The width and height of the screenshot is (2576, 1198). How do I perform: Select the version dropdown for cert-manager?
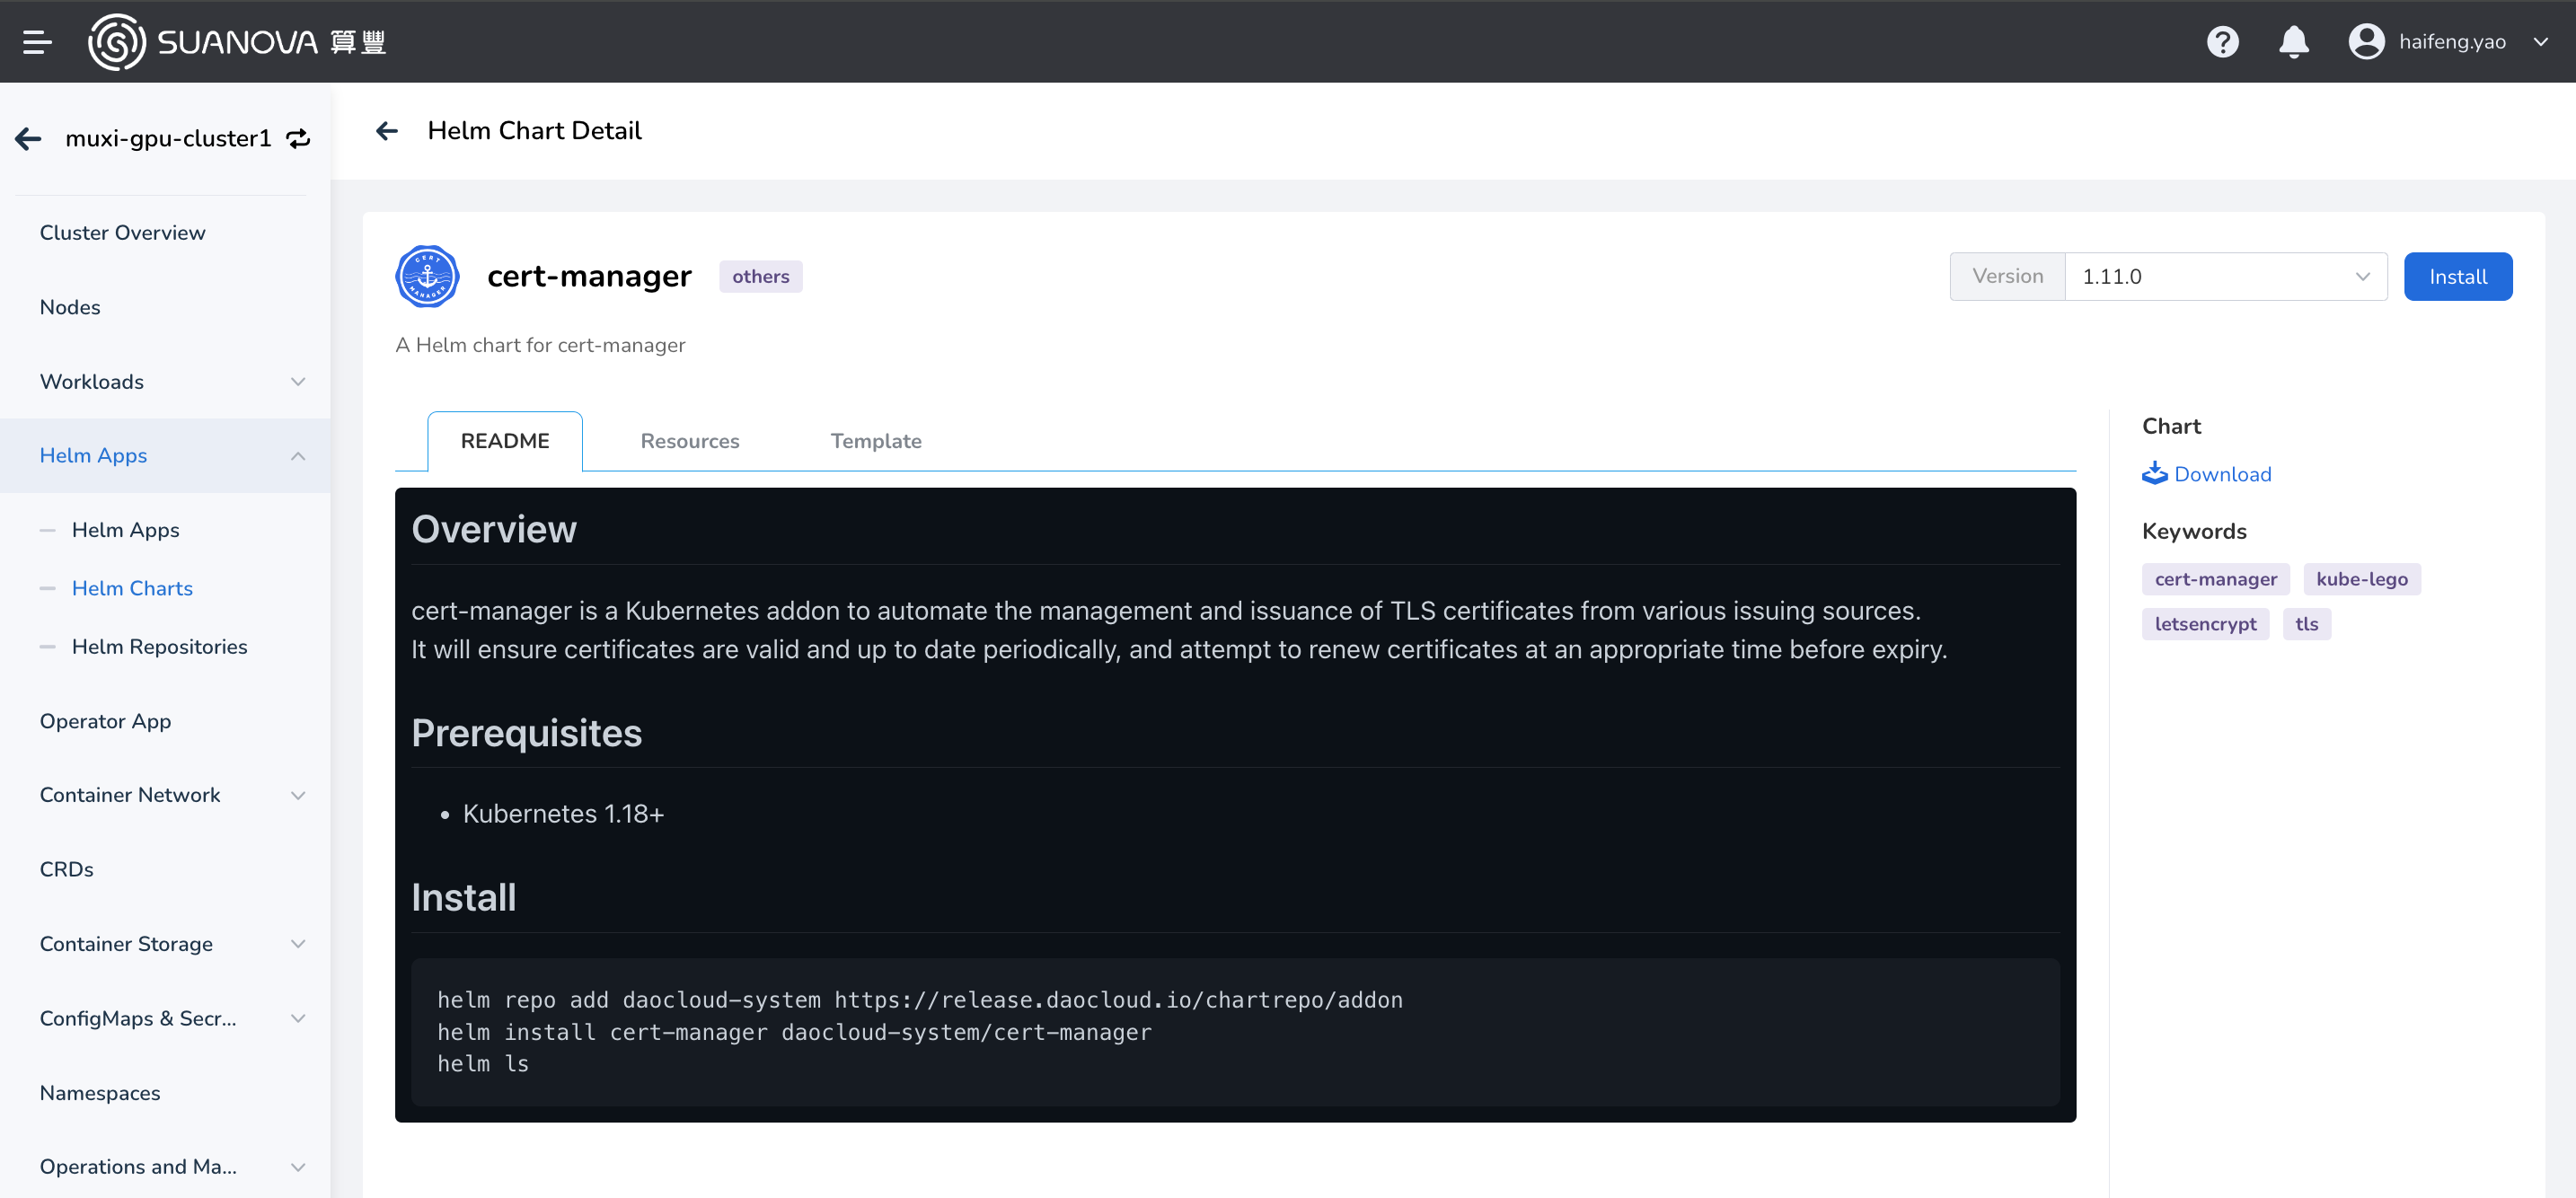pos(2225,276)
